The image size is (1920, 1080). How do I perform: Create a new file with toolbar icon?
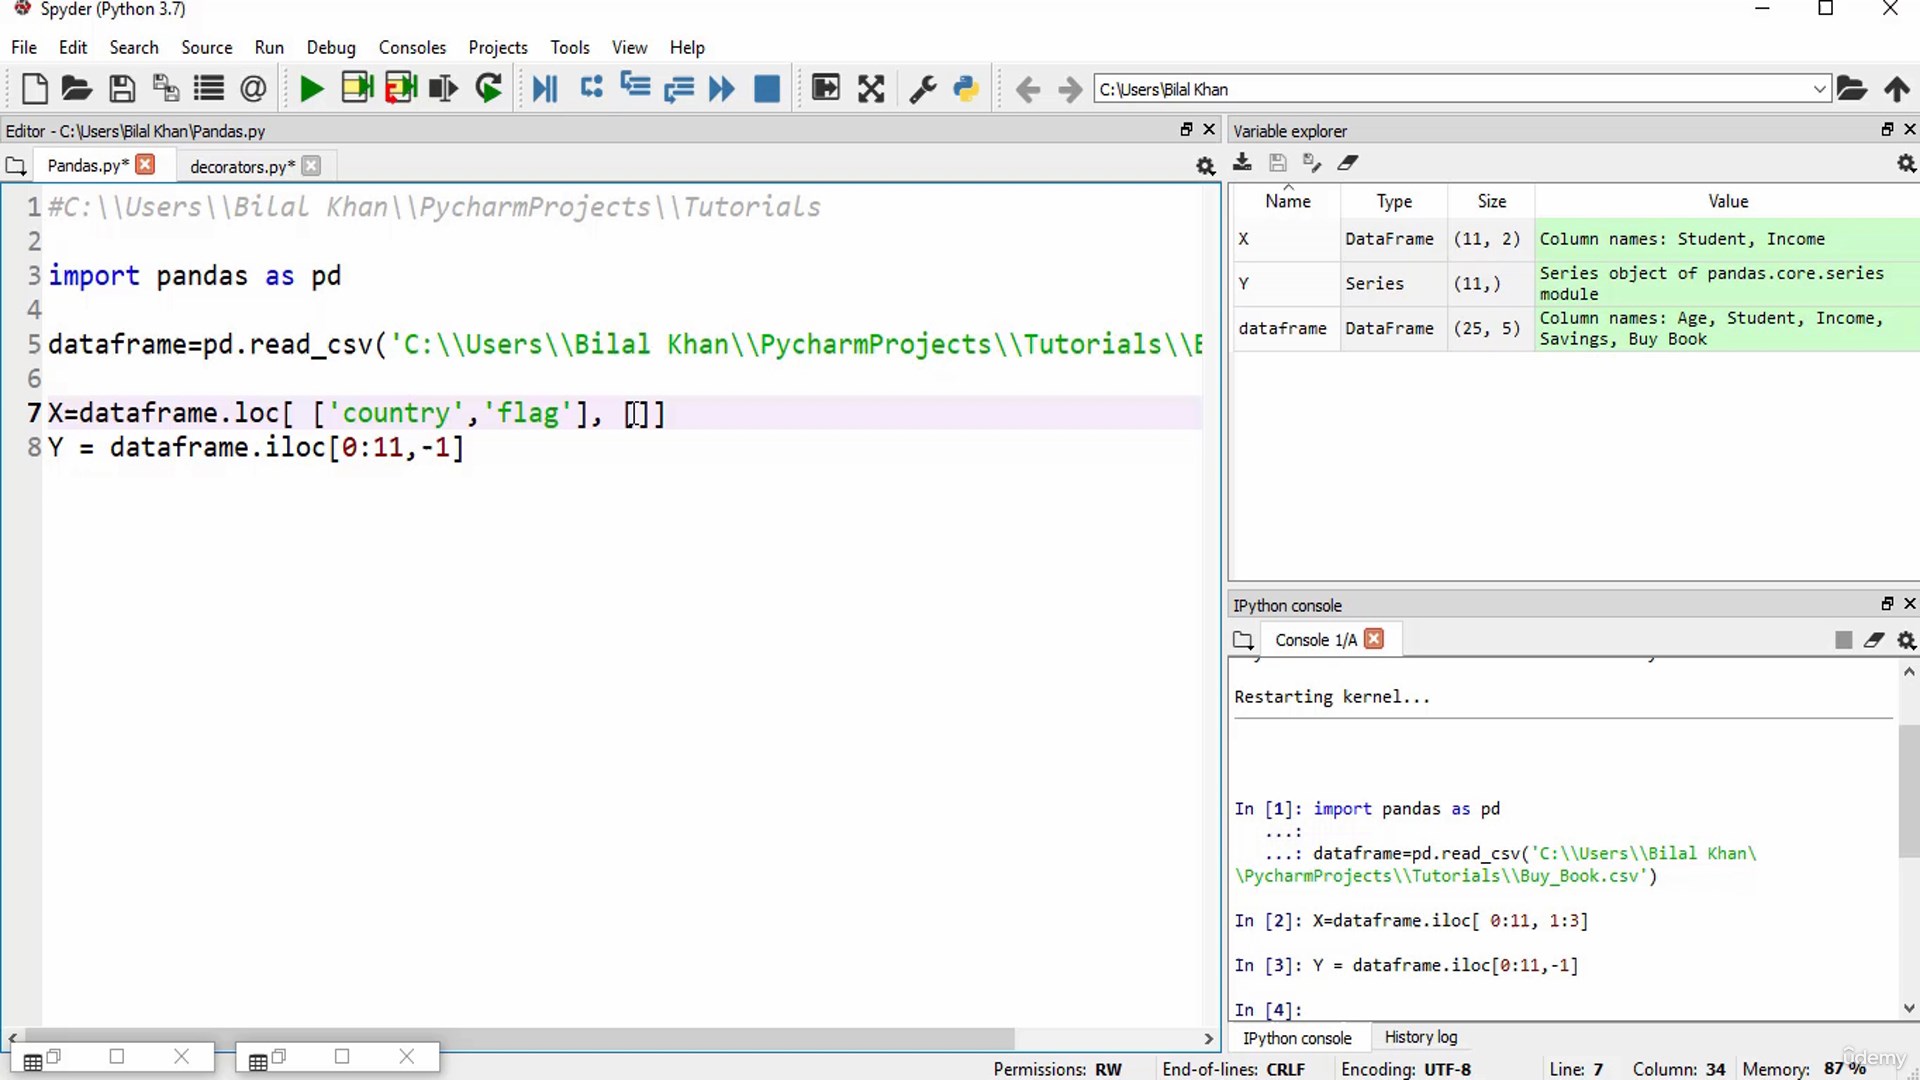(x=35, y=89)
